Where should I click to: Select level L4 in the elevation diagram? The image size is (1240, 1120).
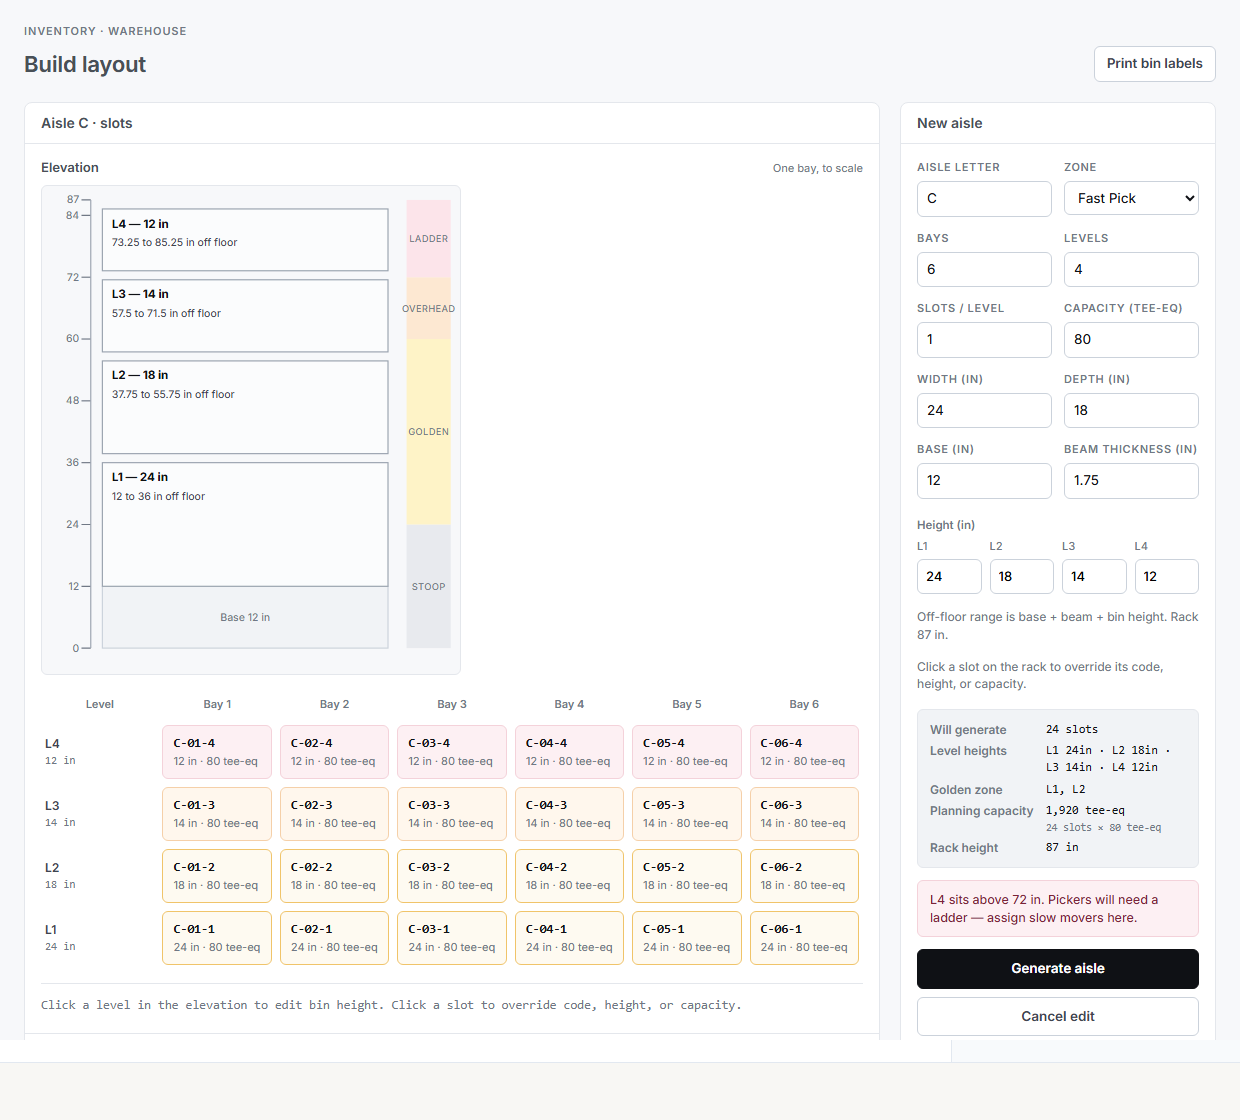coord(245,240)
